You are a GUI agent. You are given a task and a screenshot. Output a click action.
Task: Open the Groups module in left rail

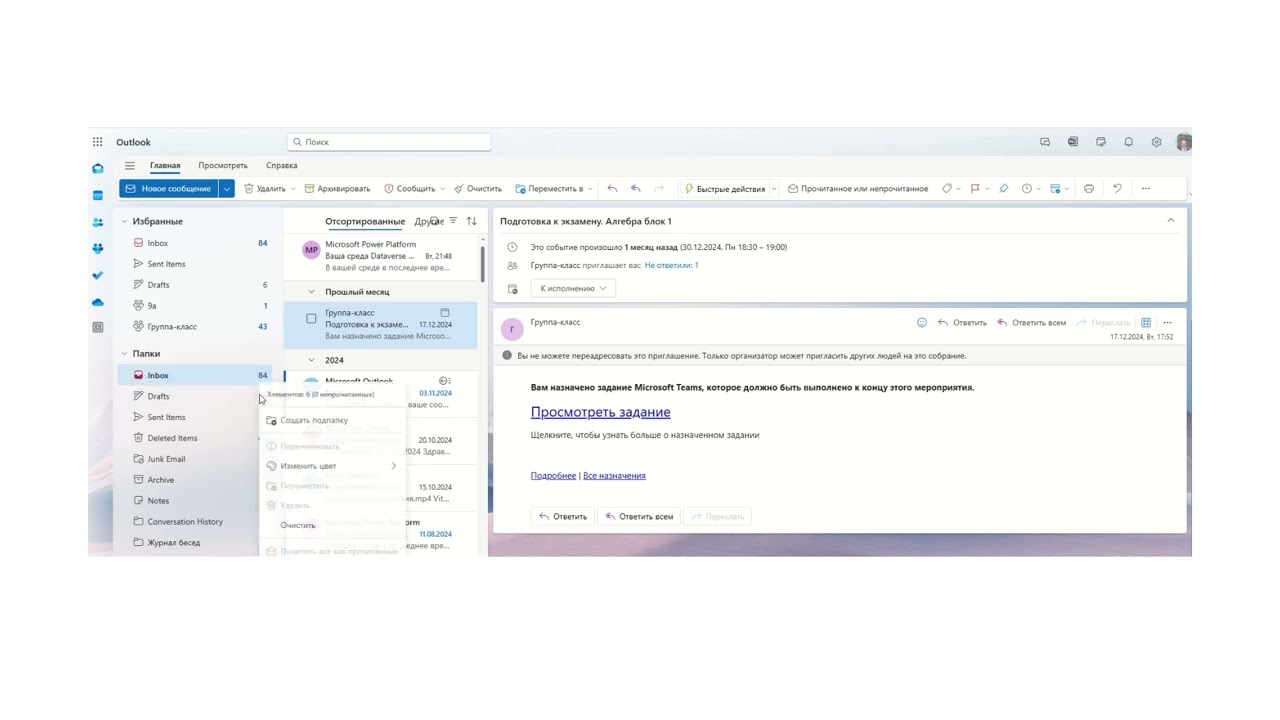97,248
